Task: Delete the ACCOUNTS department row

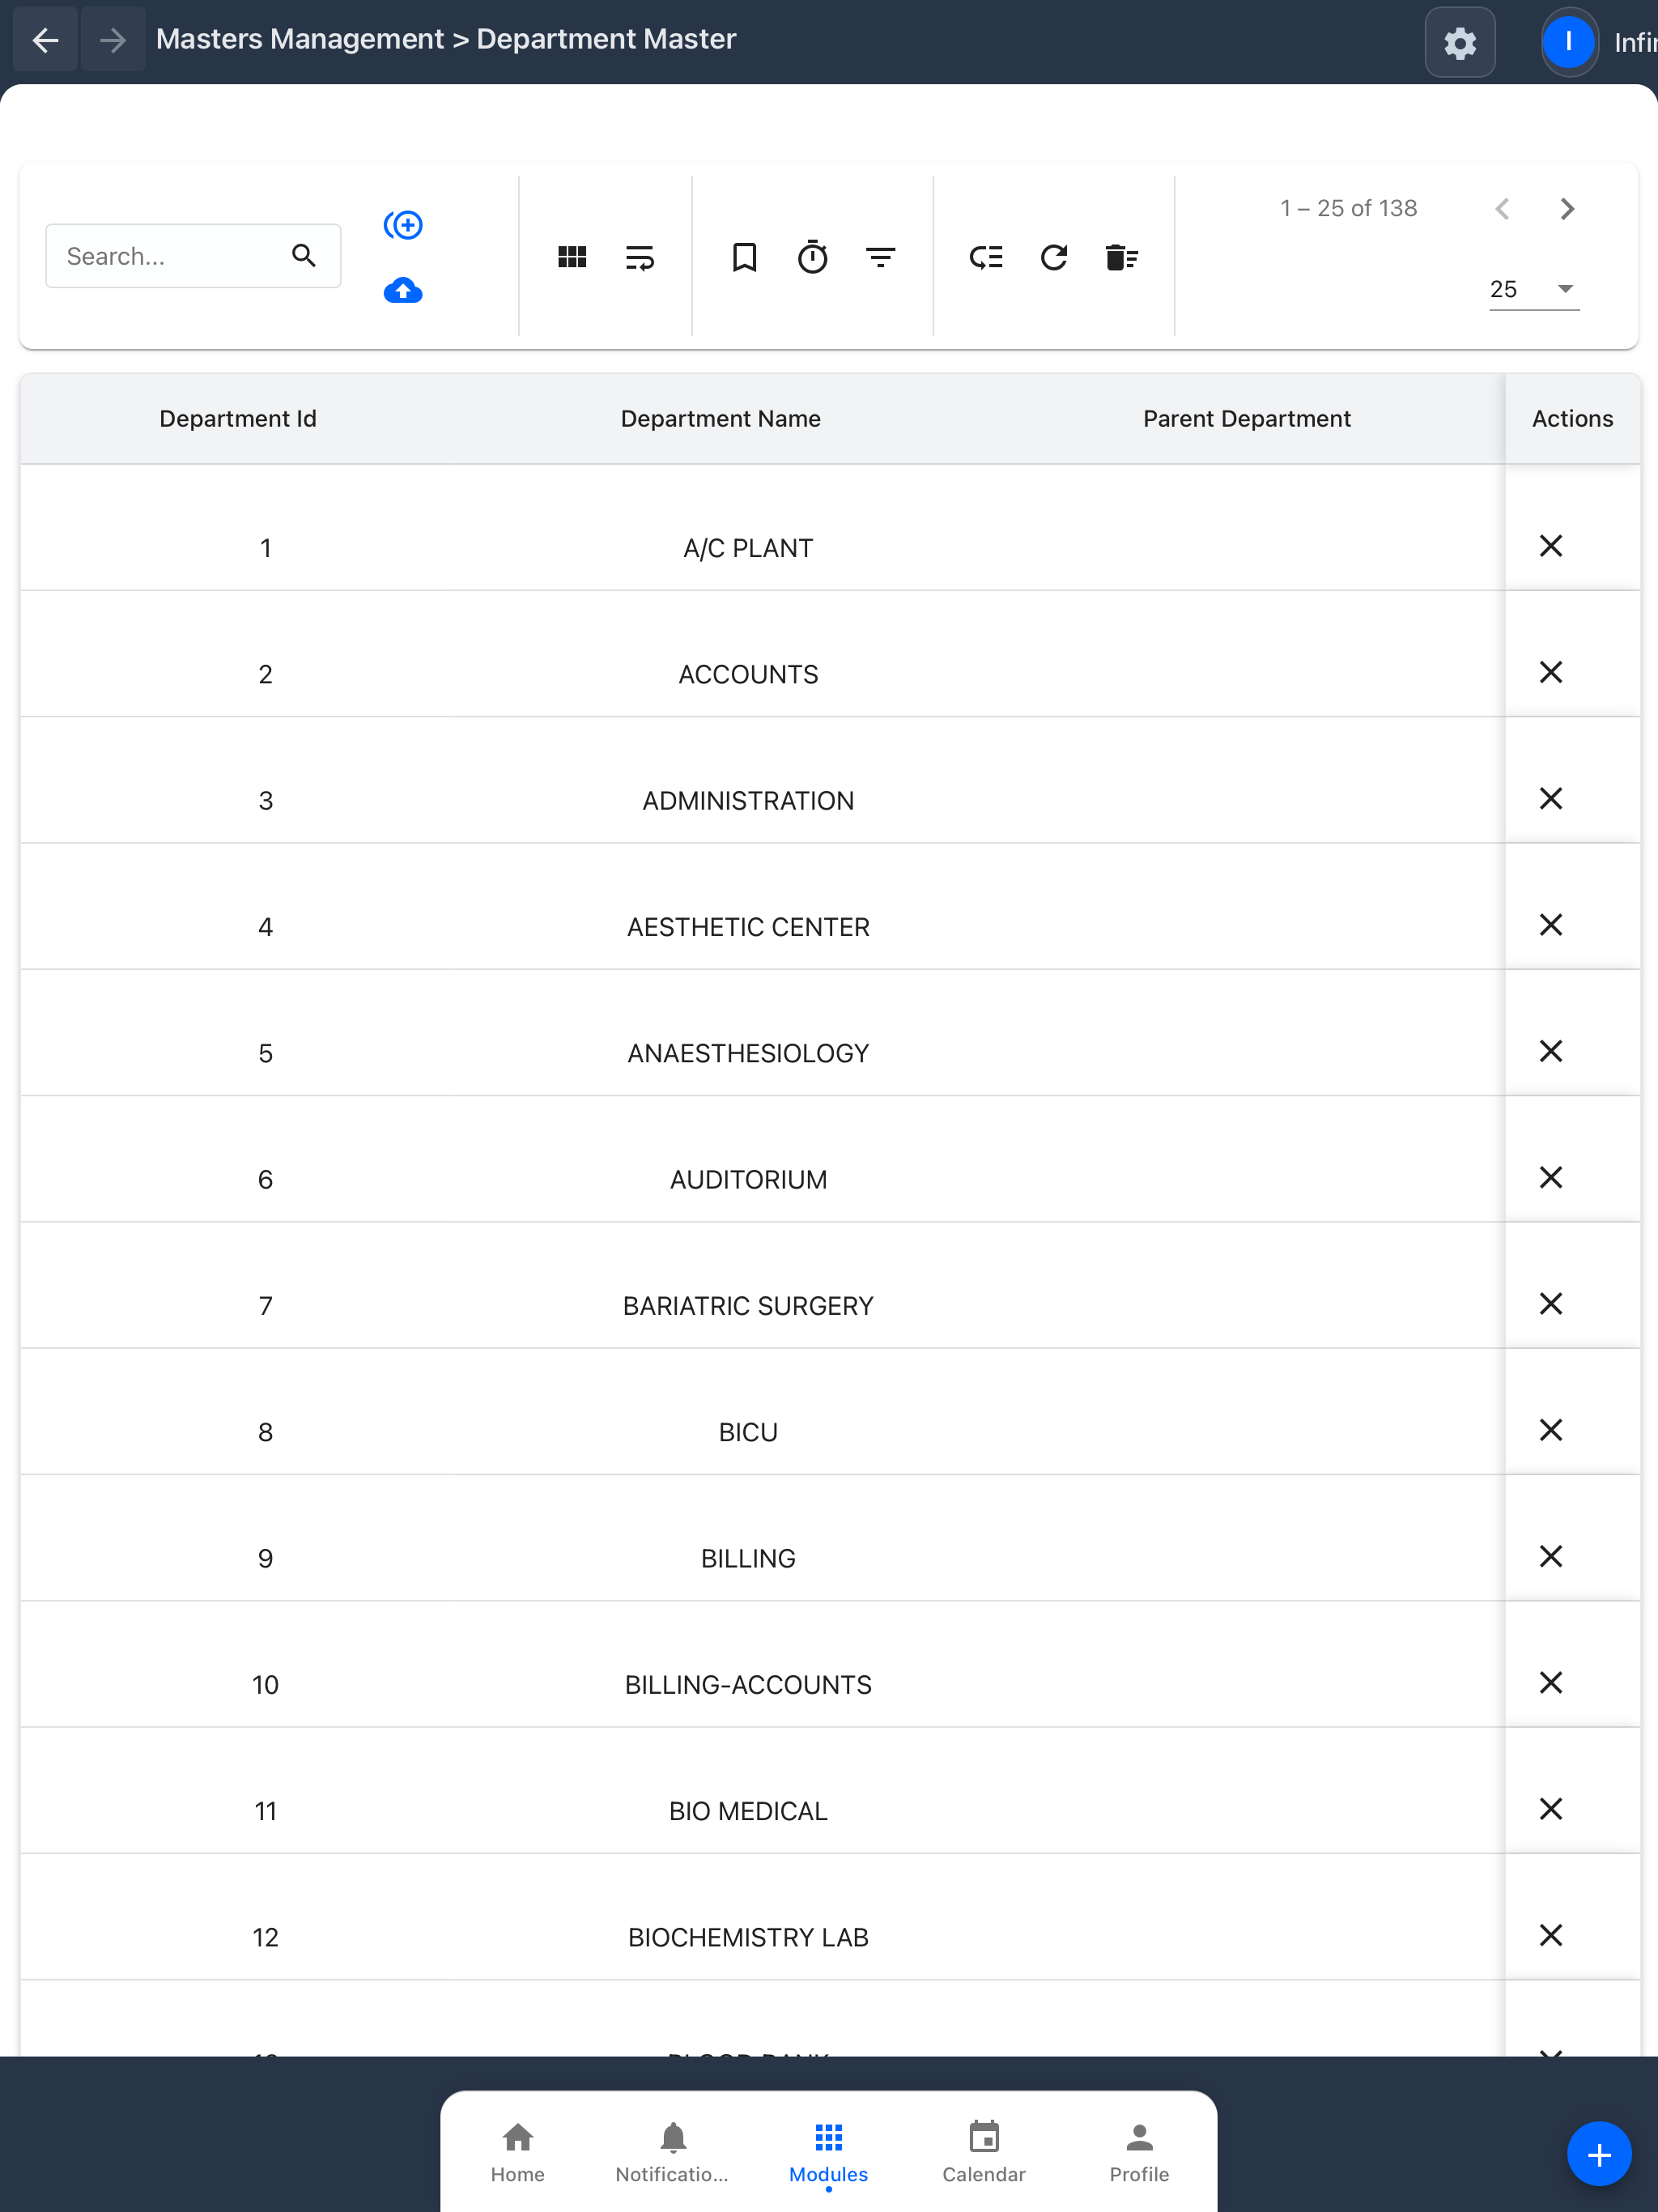Action: [1551, 672]
